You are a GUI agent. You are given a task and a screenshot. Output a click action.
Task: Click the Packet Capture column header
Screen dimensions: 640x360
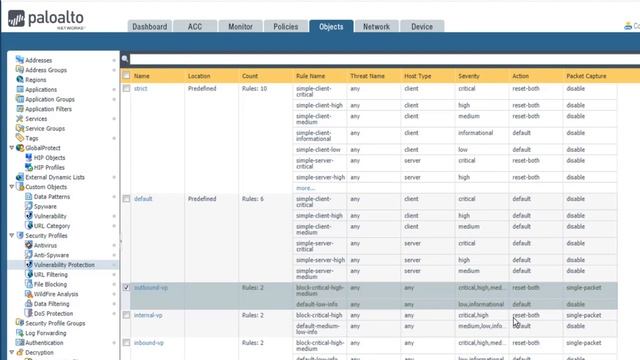click(x=586, y=76)
